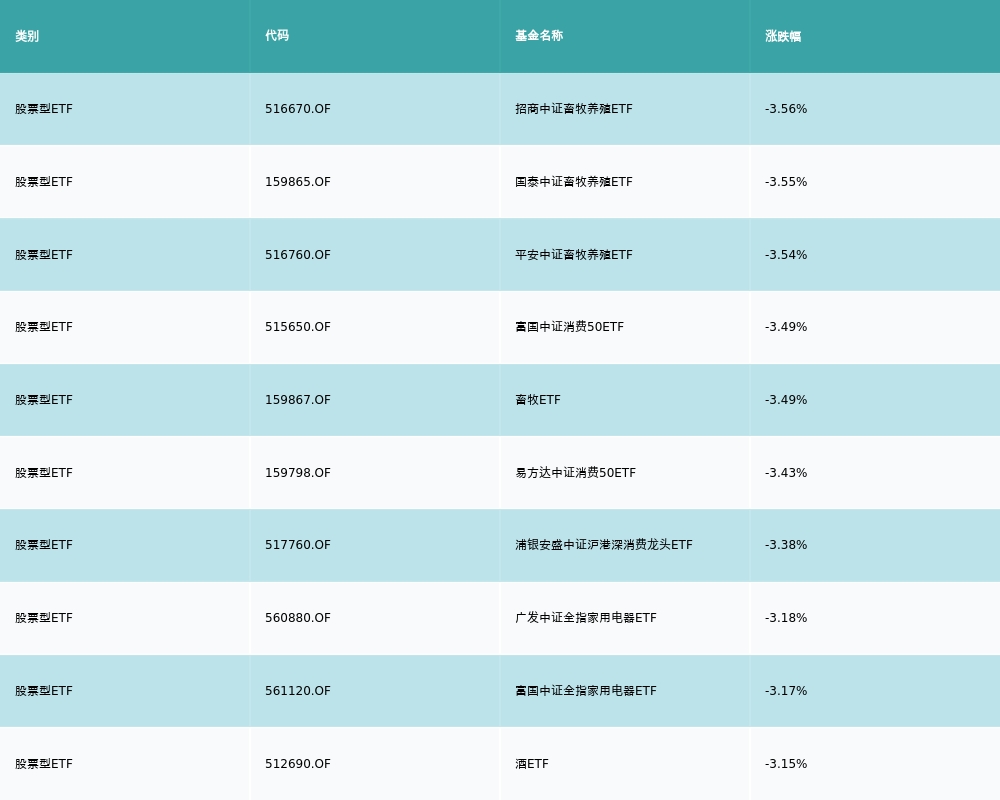Click 股票型ETF in the 515650.OF row
This screenshot has width=1000, height=800.
point(44,327)
